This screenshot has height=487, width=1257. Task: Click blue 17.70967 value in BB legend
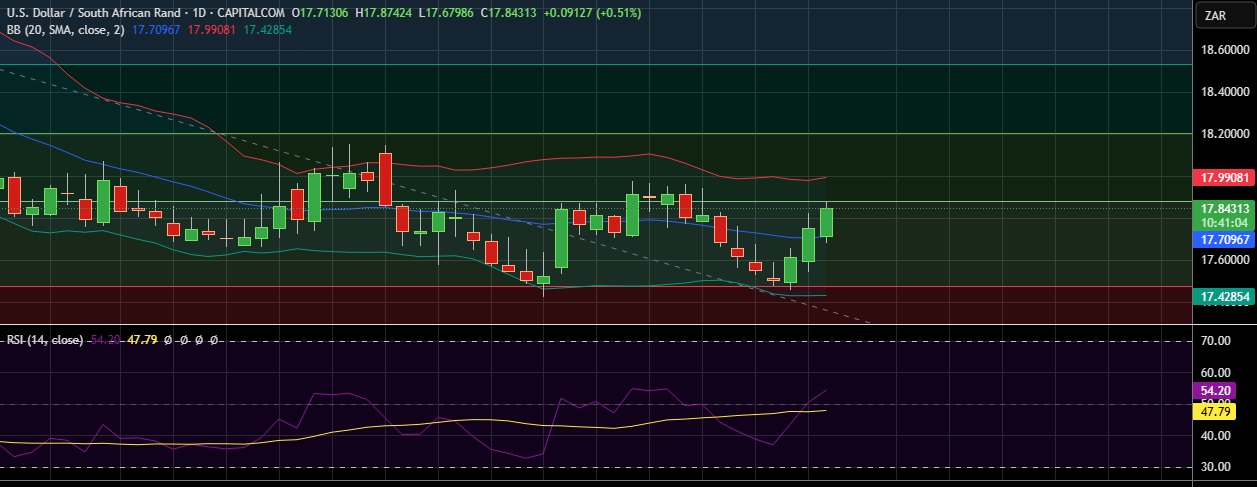point(158,30)
